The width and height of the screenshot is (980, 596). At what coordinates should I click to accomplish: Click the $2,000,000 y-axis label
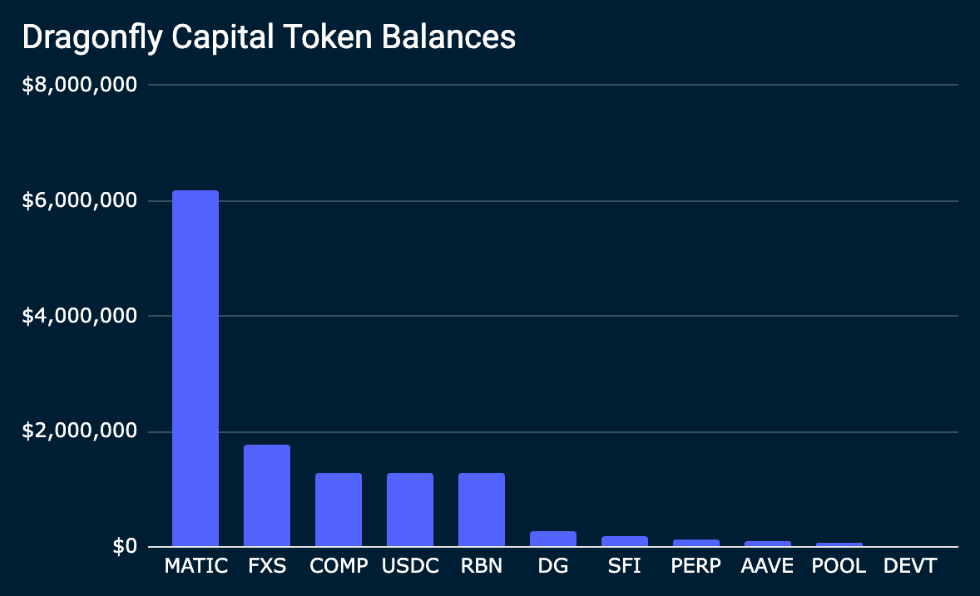click(79, 432)
